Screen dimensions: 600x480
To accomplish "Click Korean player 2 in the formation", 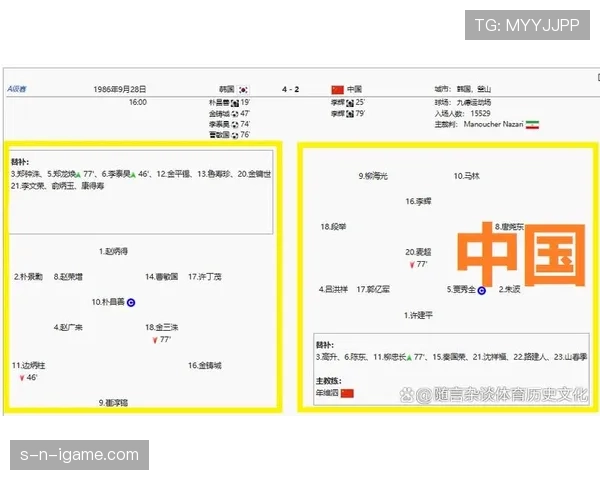I will click(28, 277).
